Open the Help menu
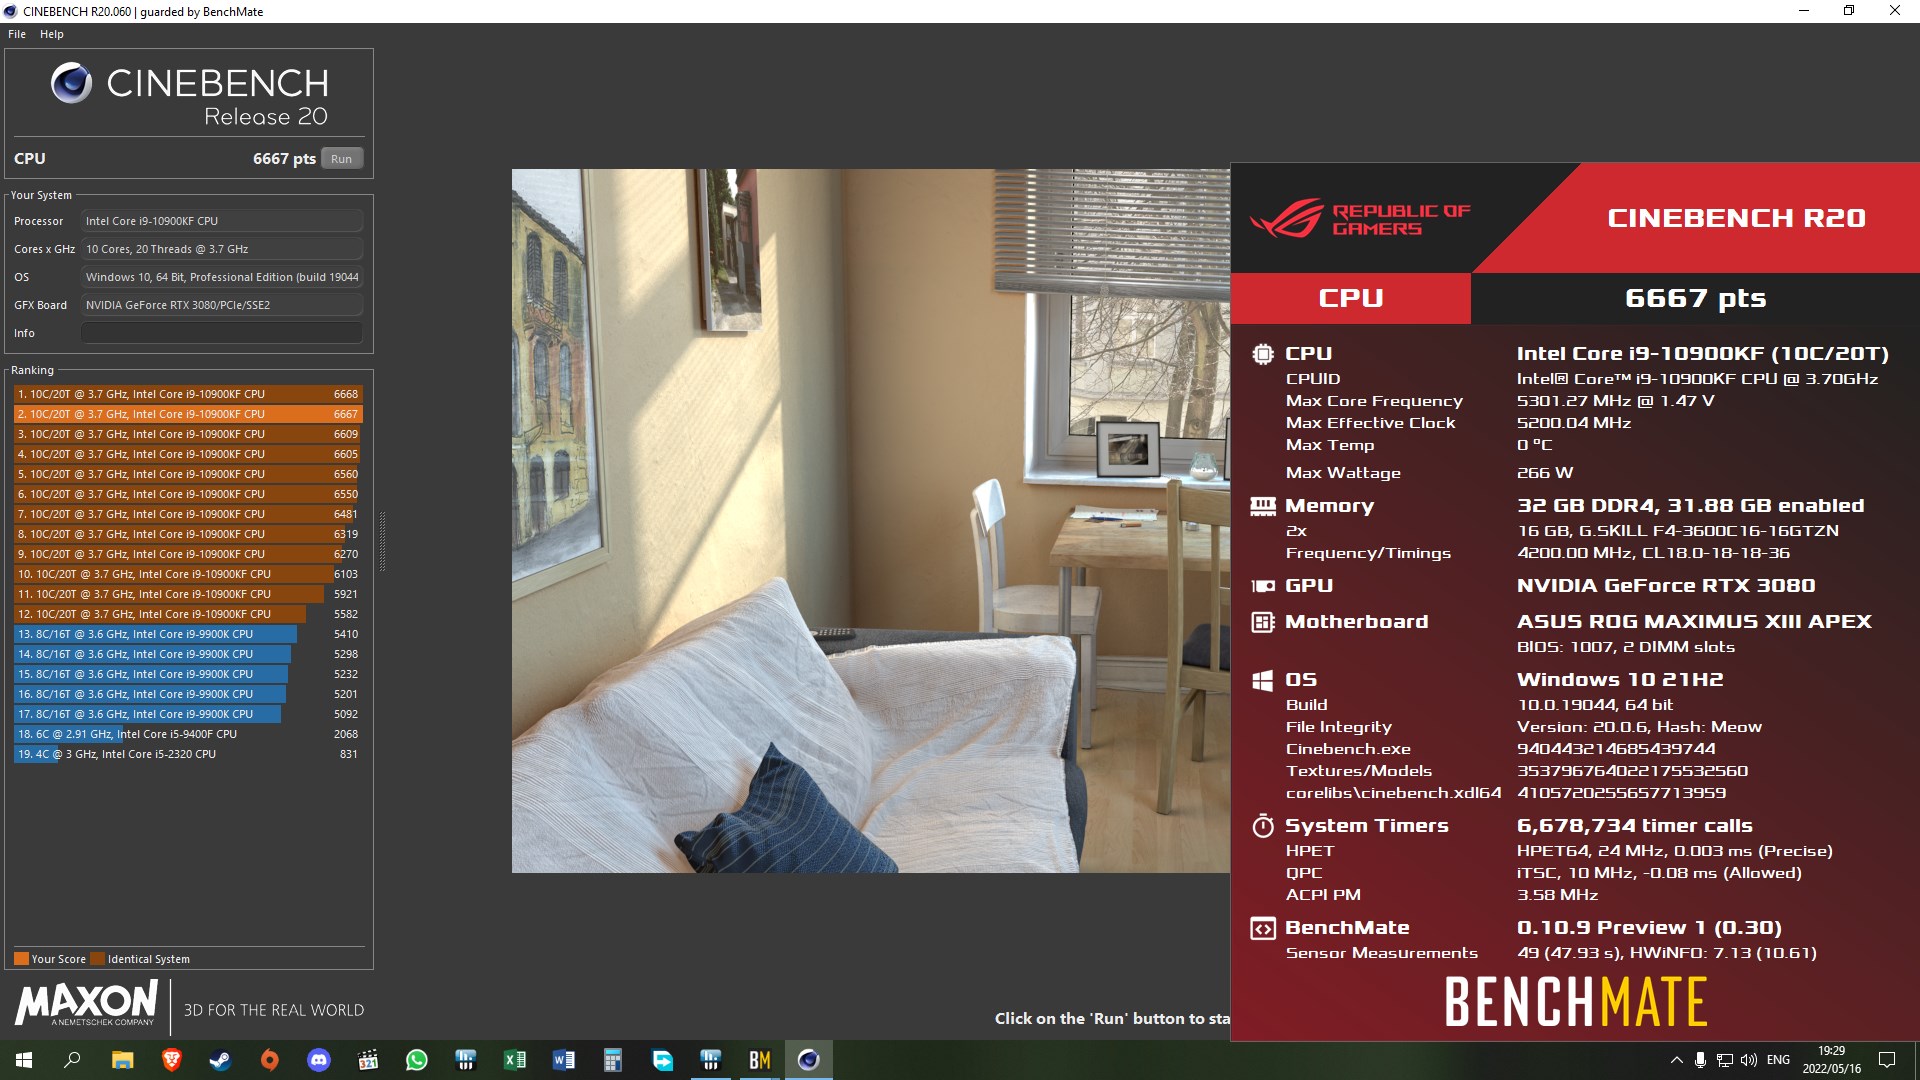 (52, 34)
